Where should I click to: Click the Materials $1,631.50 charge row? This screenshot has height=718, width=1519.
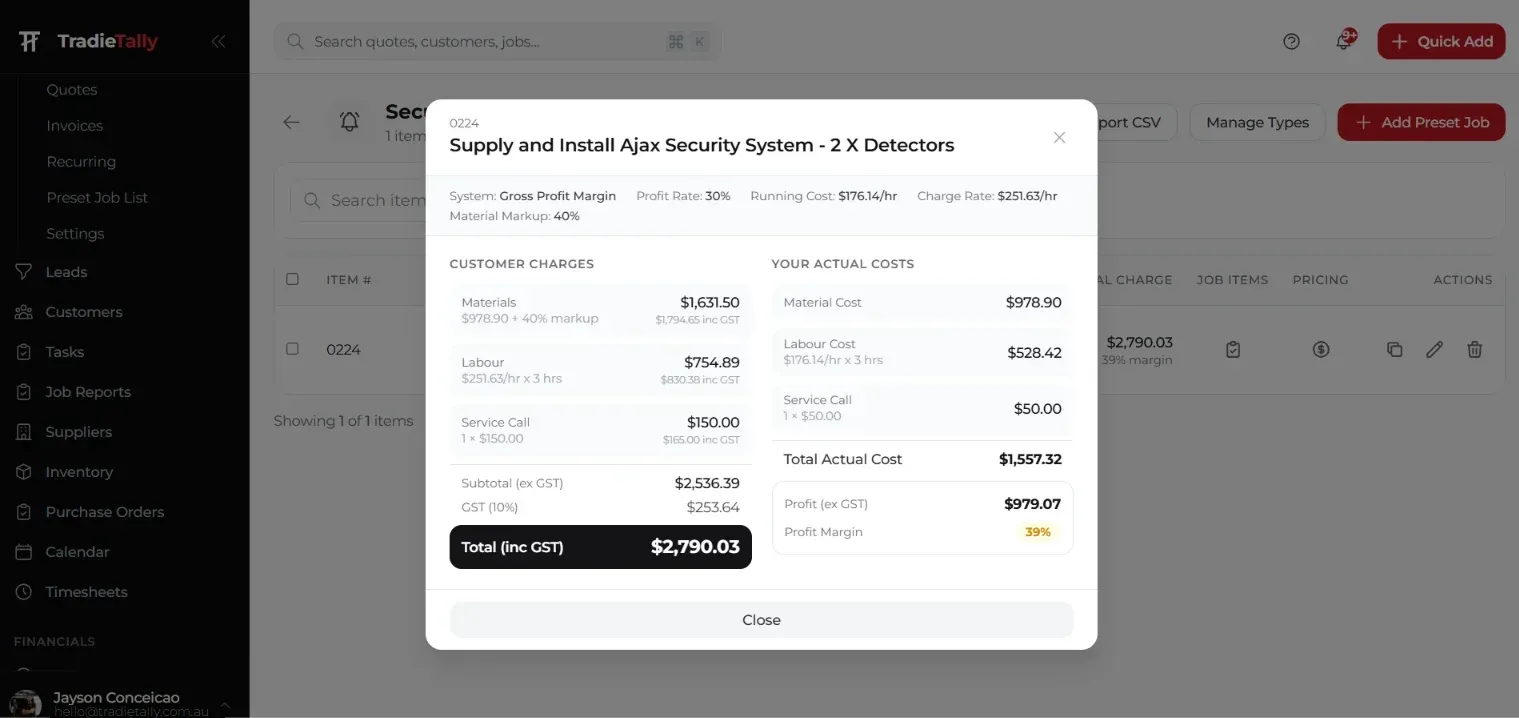coord(600,310)
